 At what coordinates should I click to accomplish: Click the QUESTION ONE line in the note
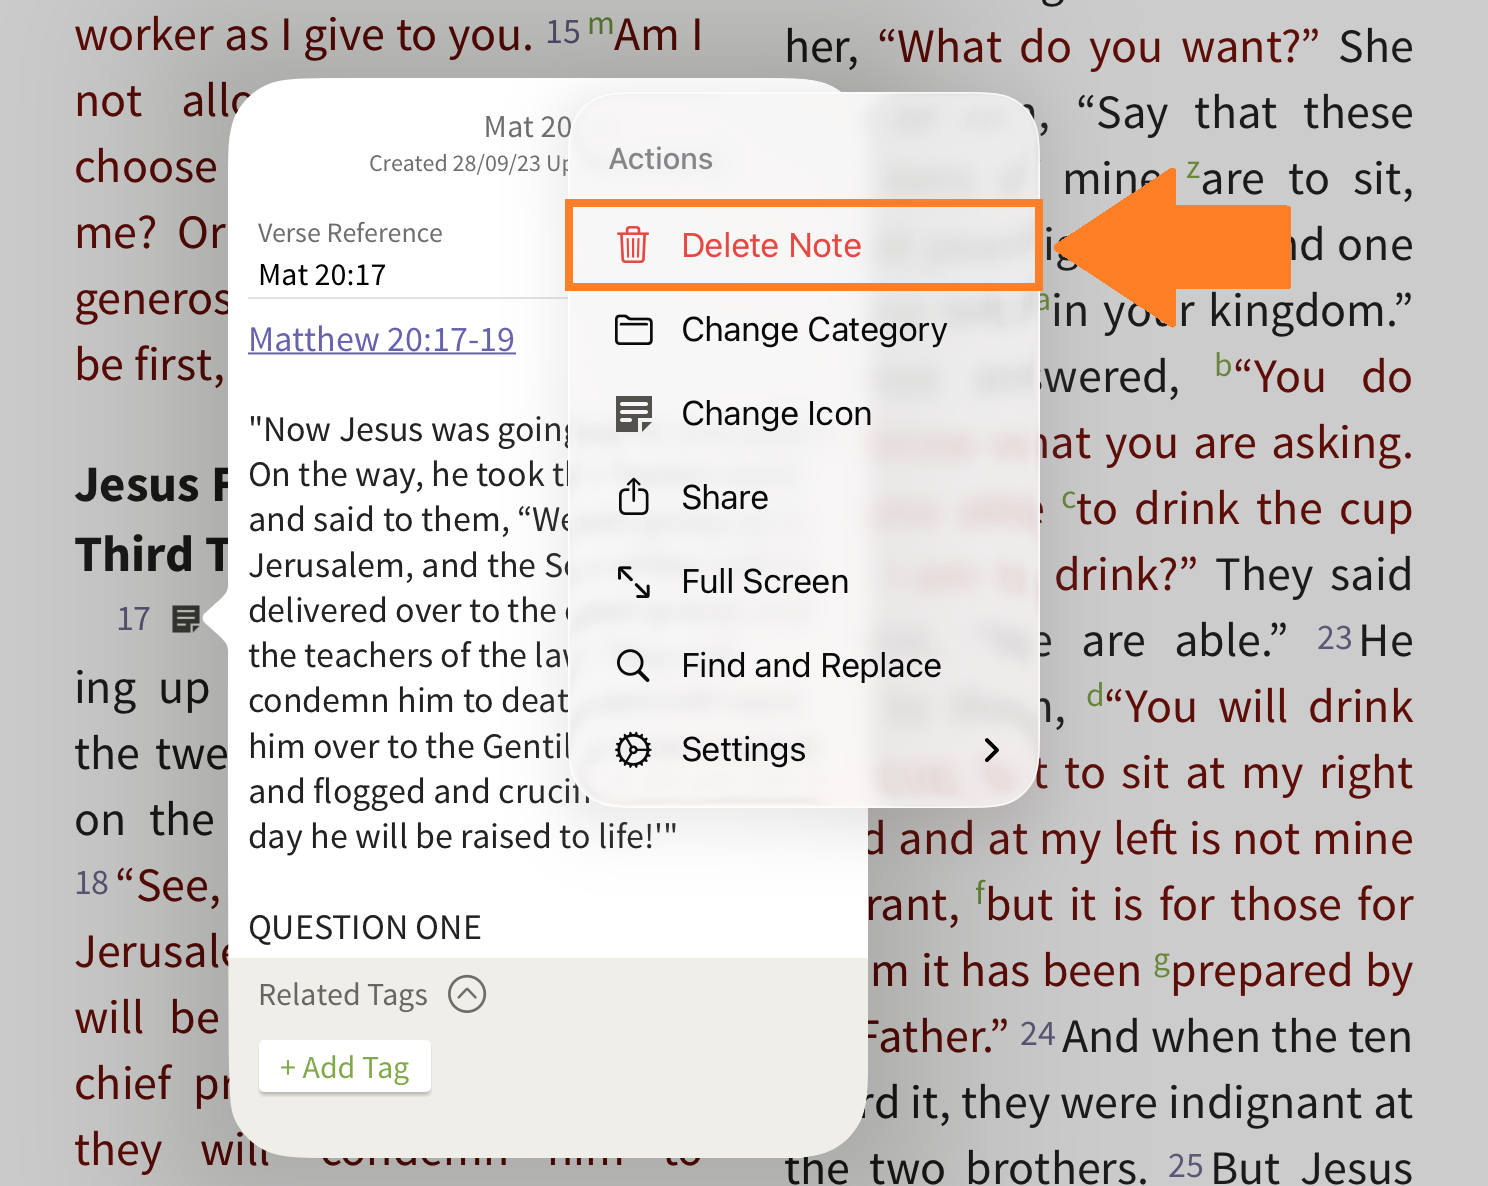tap(365, 928)
